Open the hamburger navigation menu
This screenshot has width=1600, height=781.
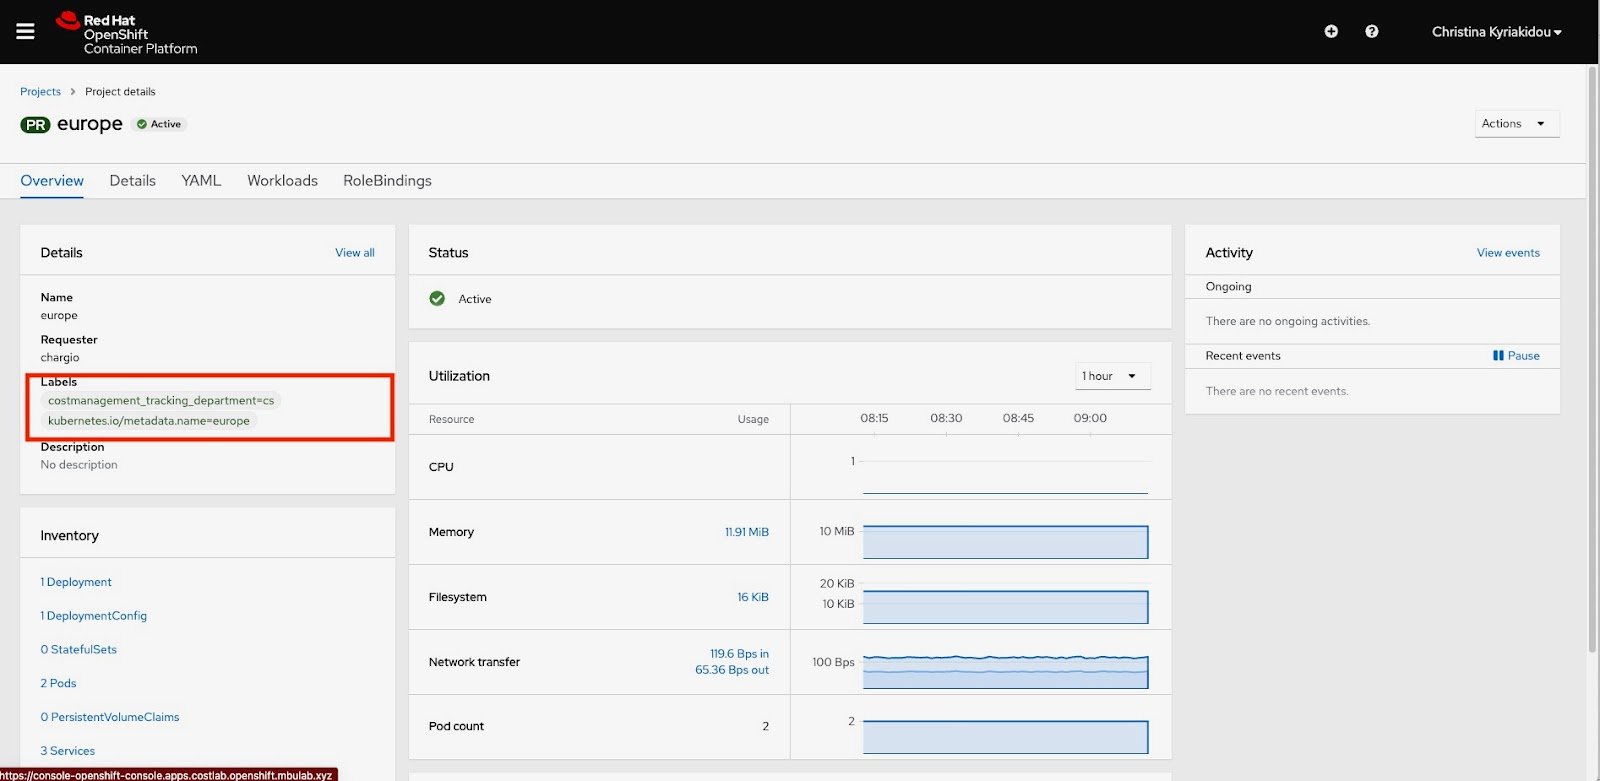[x=25, y=32]
